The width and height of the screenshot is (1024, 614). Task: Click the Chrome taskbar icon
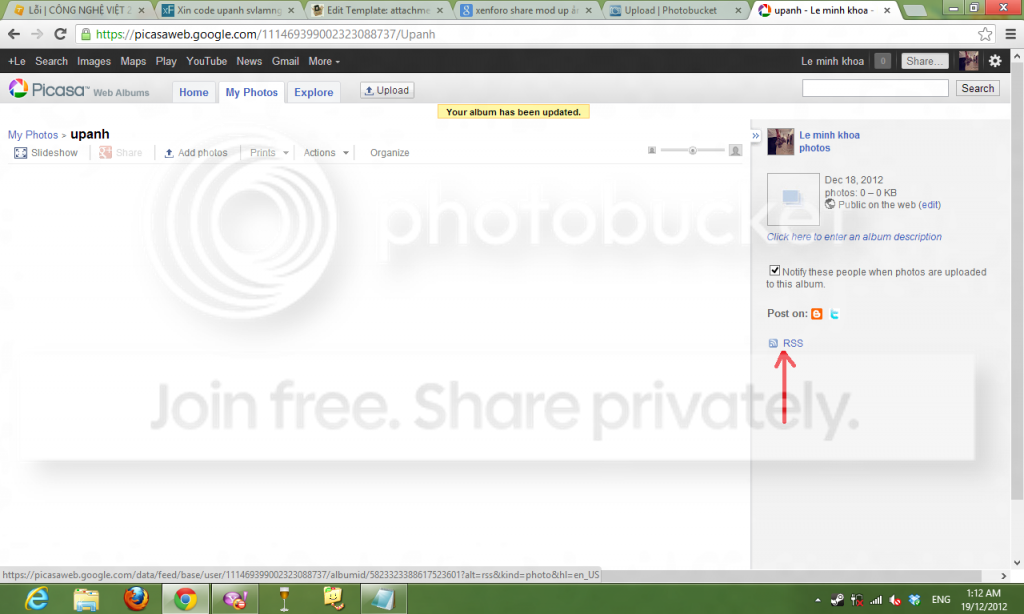pos(185,599)
